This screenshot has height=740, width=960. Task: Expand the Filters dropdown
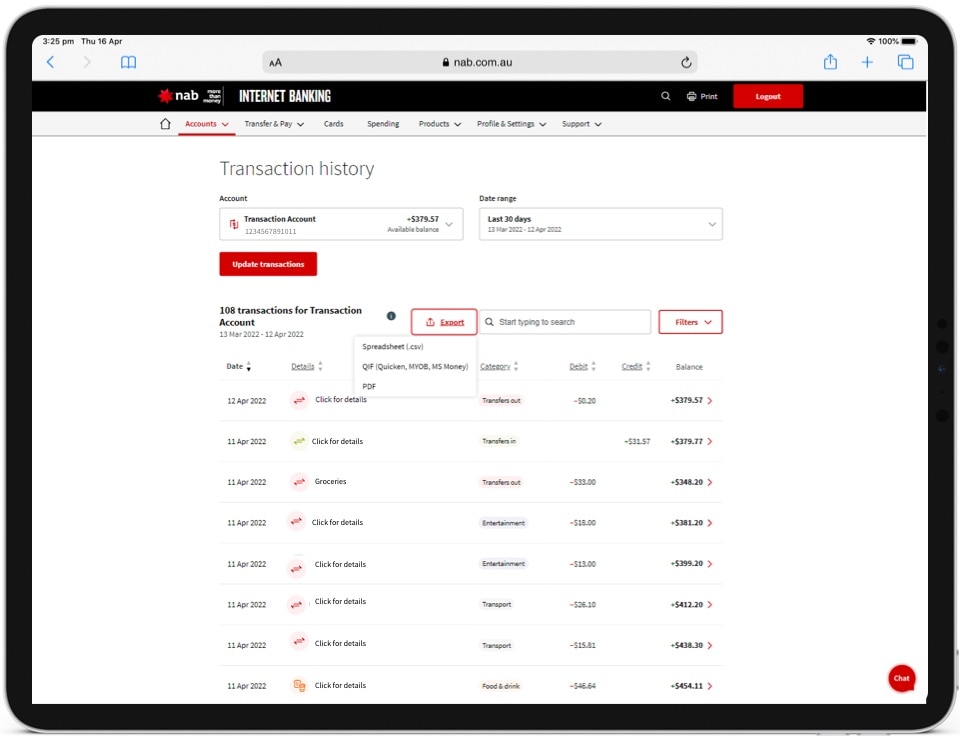click(x=690, y=322)
